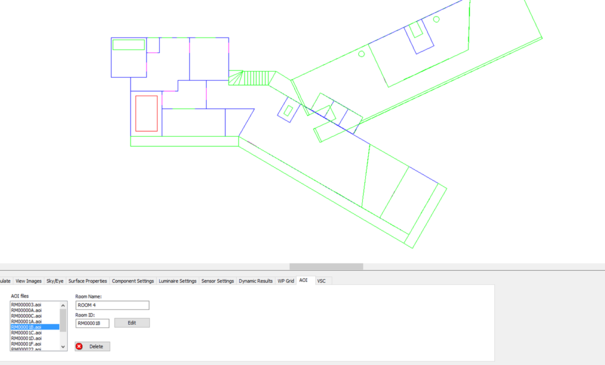Open the View Images tab
605x365 pixels.
tap(28, 281)
